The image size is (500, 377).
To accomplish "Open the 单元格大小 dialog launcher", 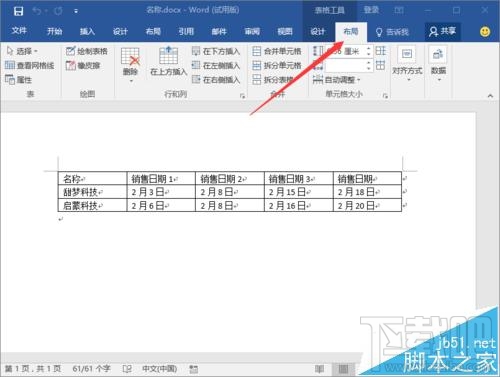I will point(385,96).
